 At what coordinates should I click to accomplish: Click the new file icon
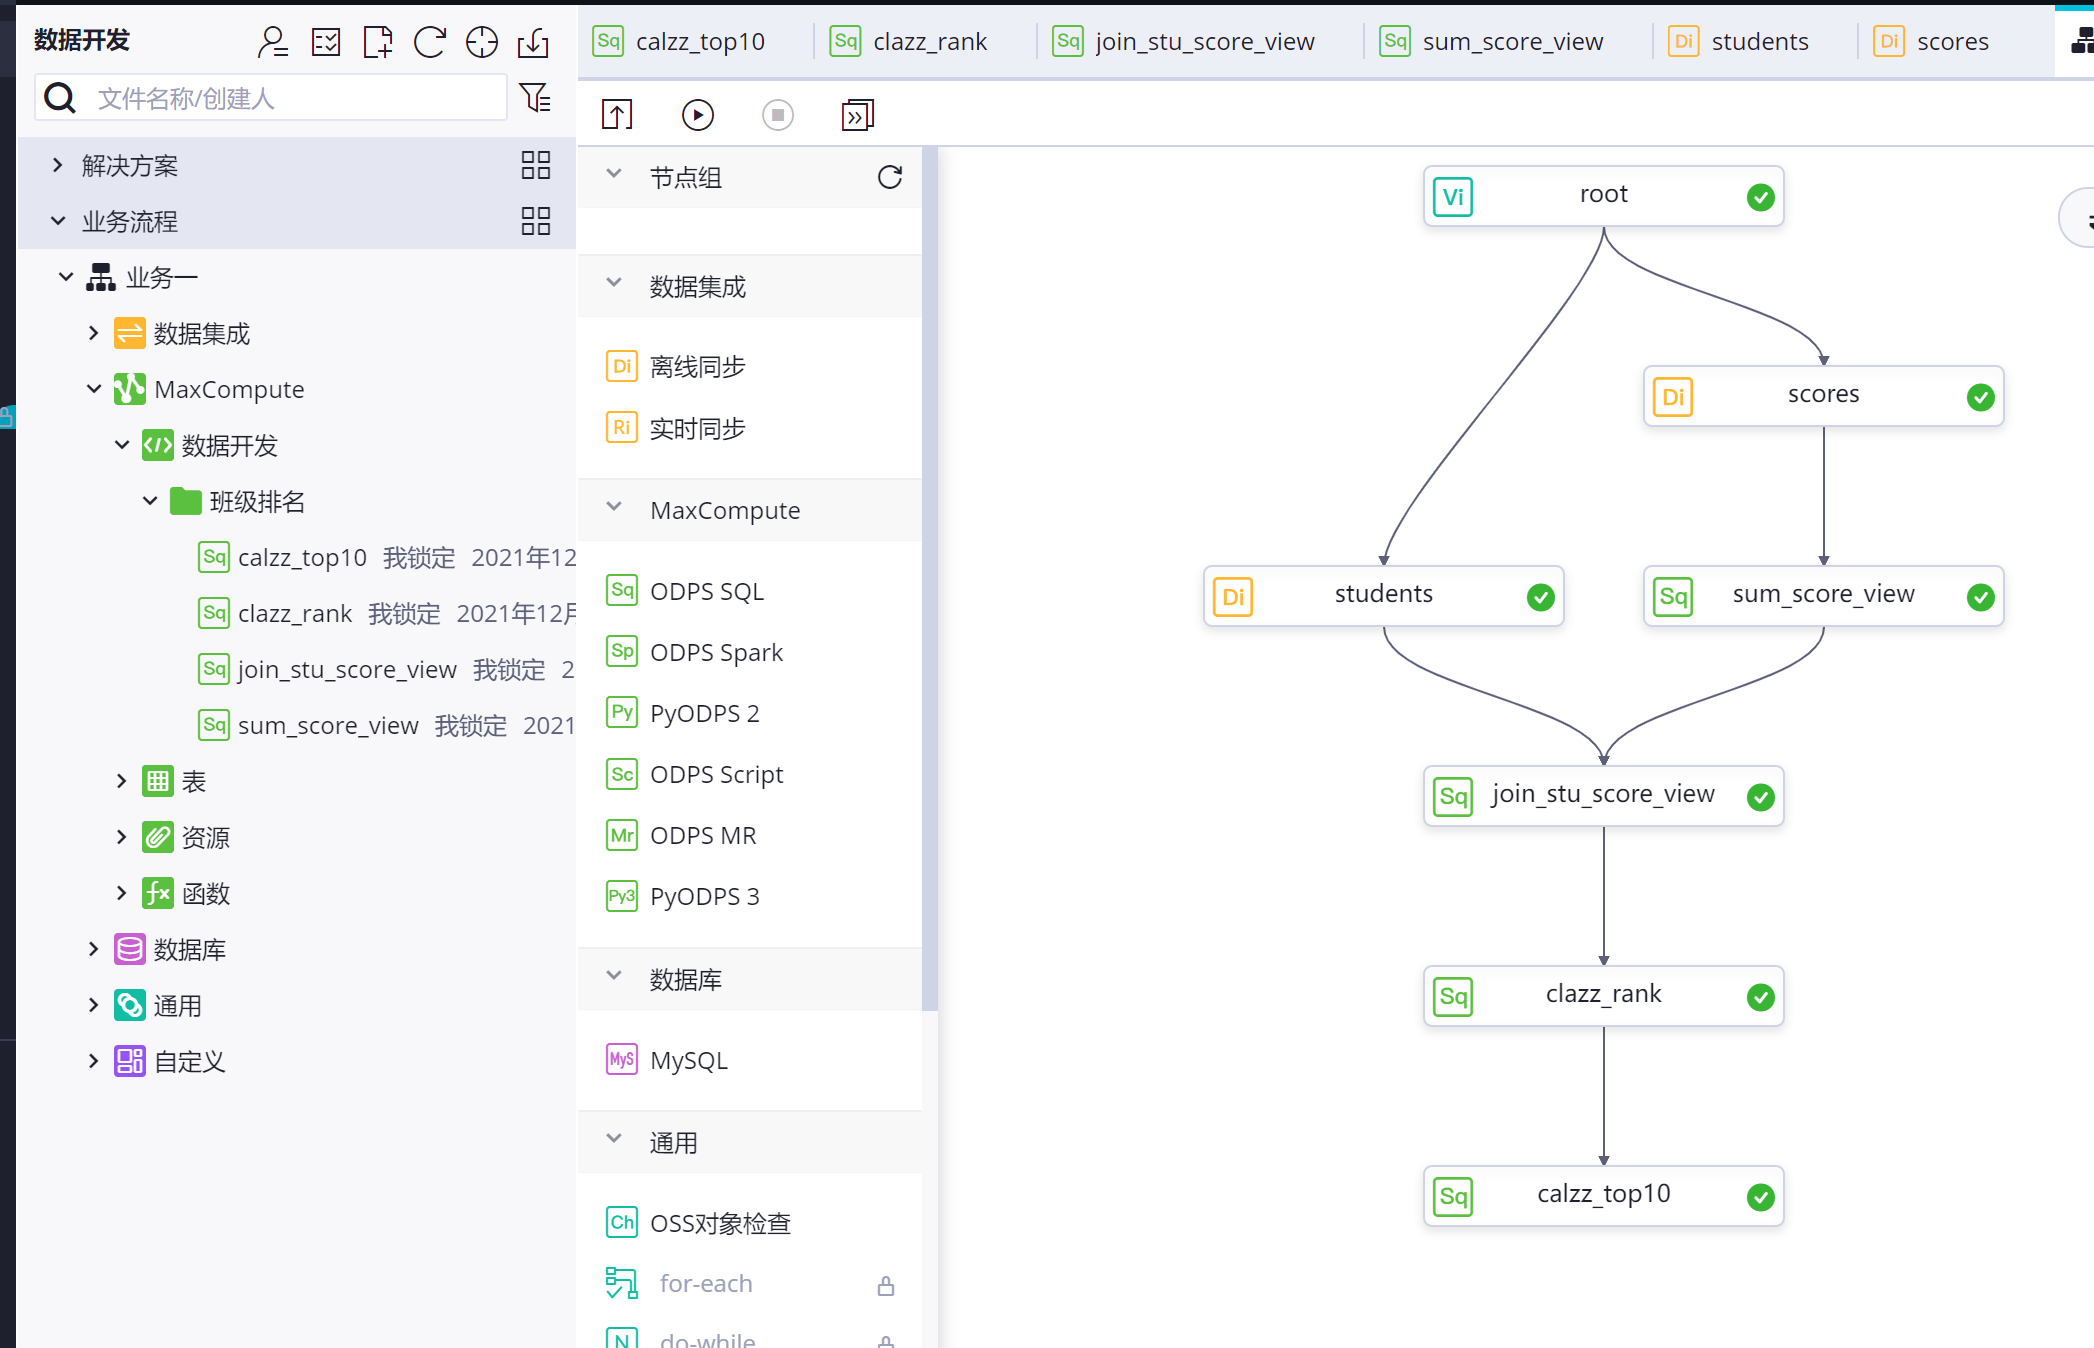pyautogui.click(x=378, y=41)
